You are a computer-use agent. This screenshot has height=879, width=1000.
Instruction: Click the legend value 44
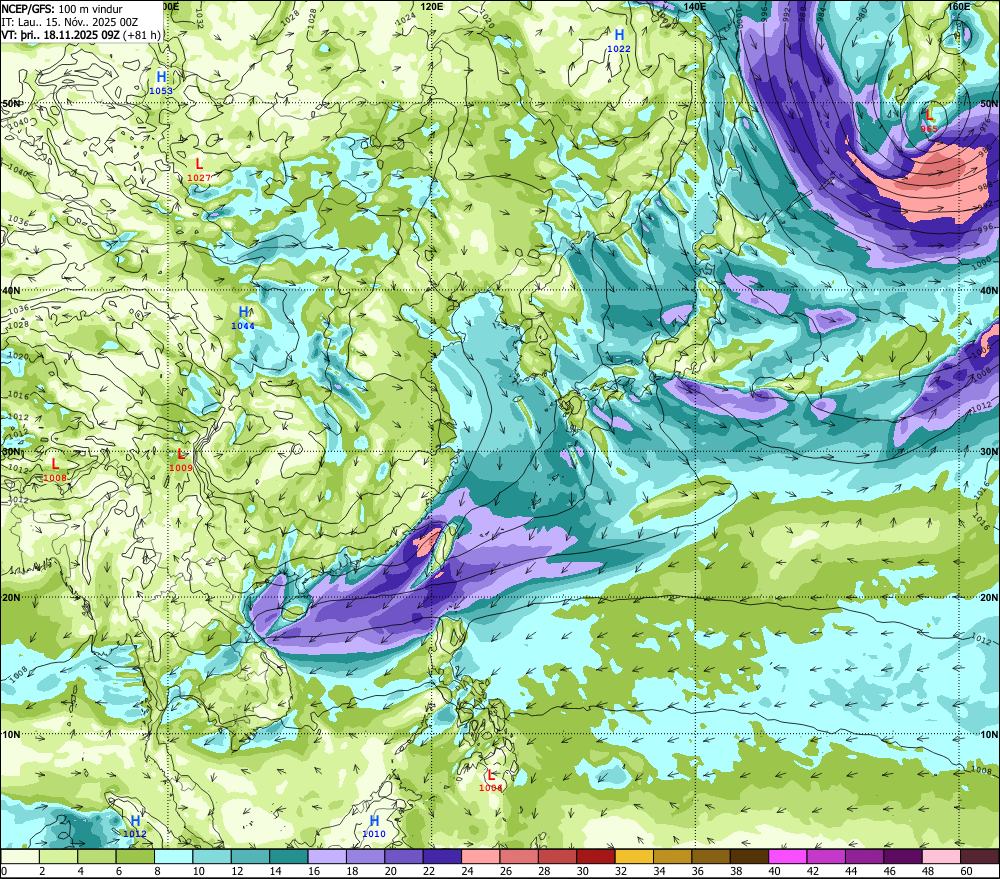(x=851, y=871)
